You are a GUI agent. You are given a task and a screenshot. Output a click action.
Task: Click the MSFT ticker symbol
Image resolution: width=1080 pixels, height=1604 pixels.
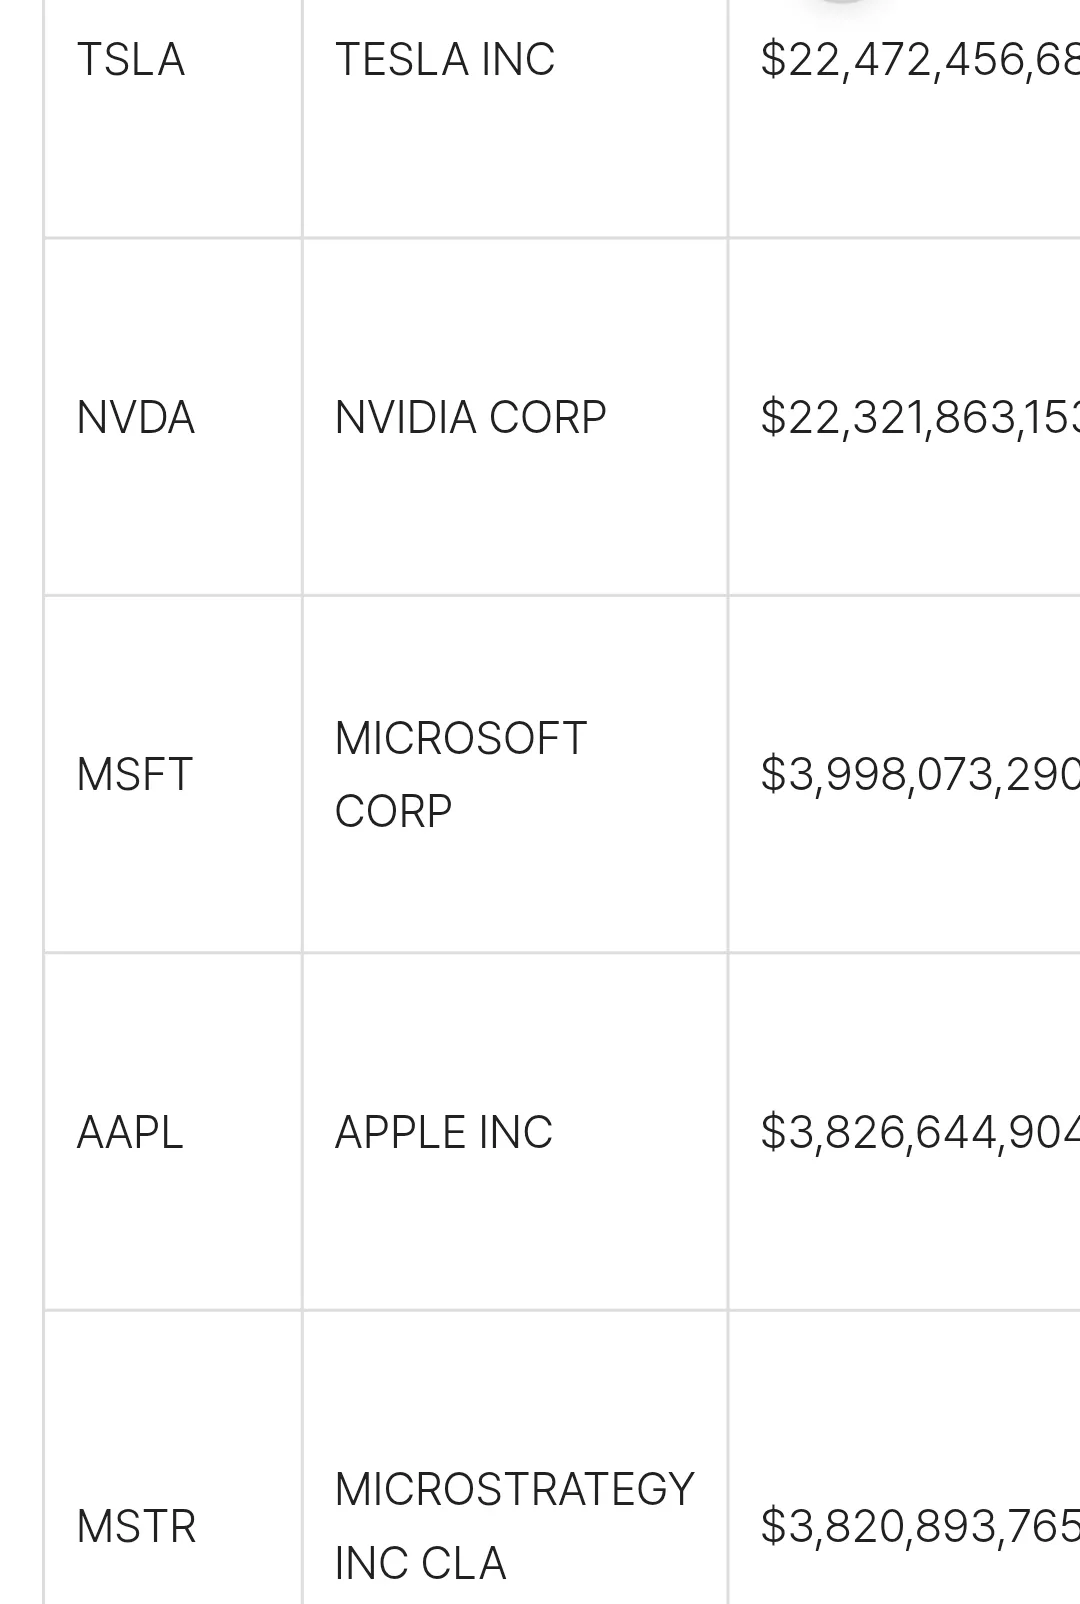[x=134, y=775]
